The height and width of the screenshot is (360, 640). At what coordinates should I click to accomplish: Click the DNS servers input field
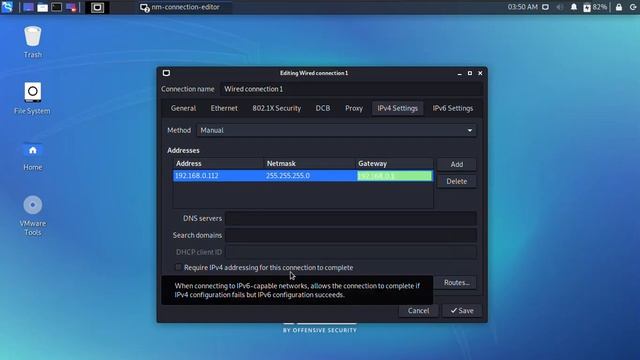coord(351,218)
